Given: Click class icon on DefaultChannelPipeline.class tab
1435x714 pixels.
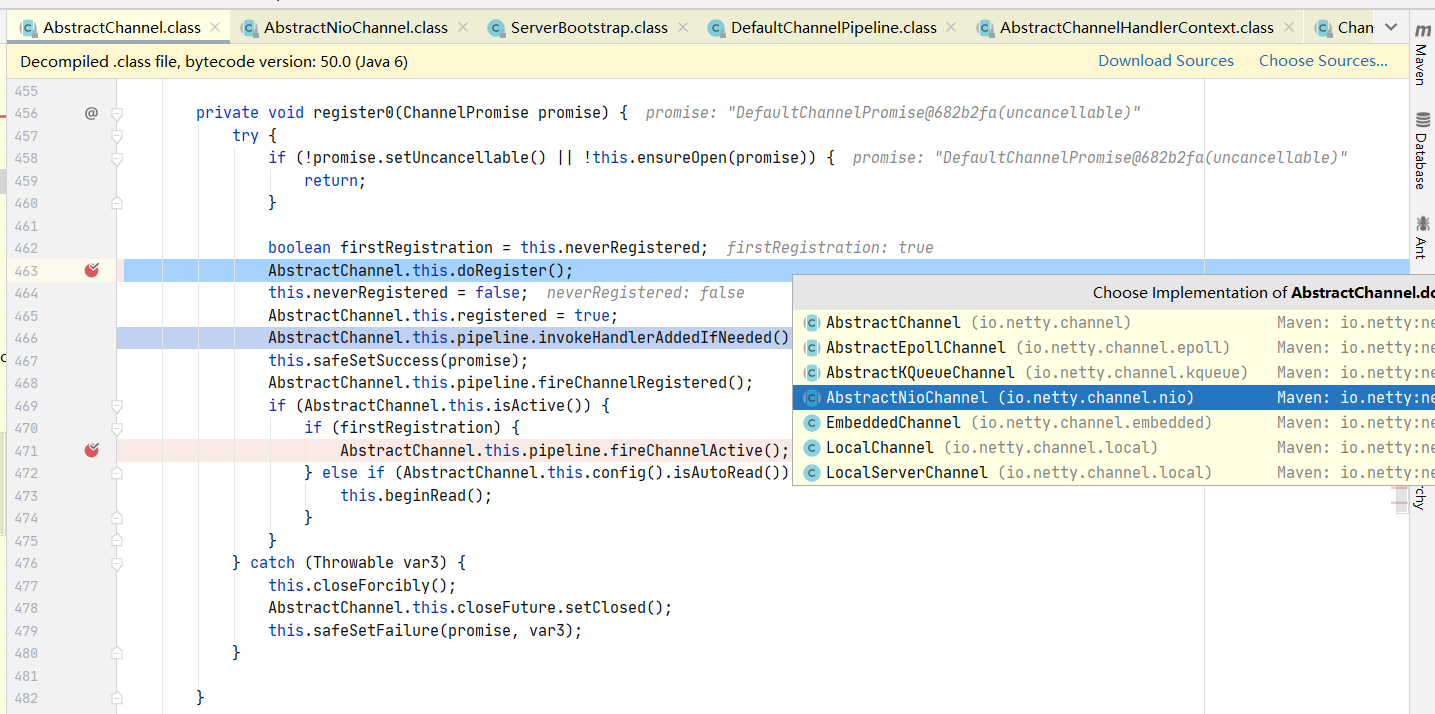Looking at the screenshot, I should point(716,28).
